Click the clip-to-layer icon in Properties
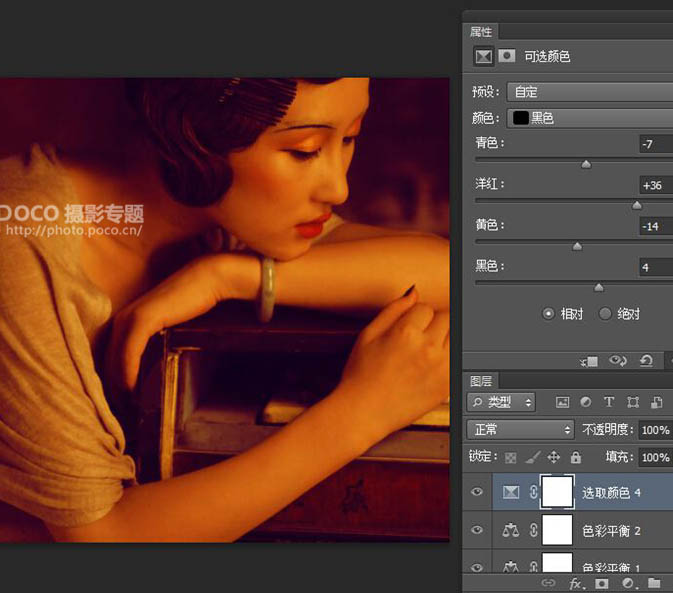The image size is (673, 593). point(589,360)
